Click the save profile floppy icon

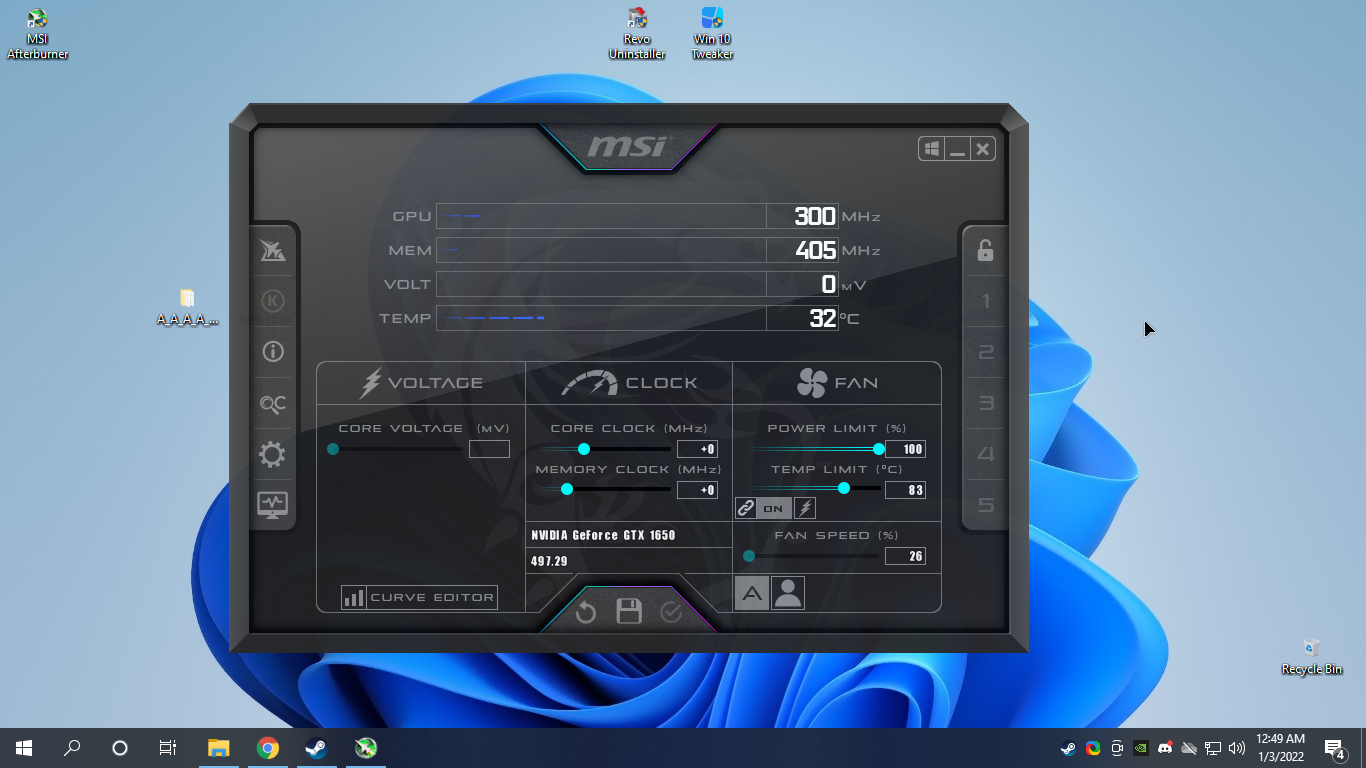(x=629, y=611)
